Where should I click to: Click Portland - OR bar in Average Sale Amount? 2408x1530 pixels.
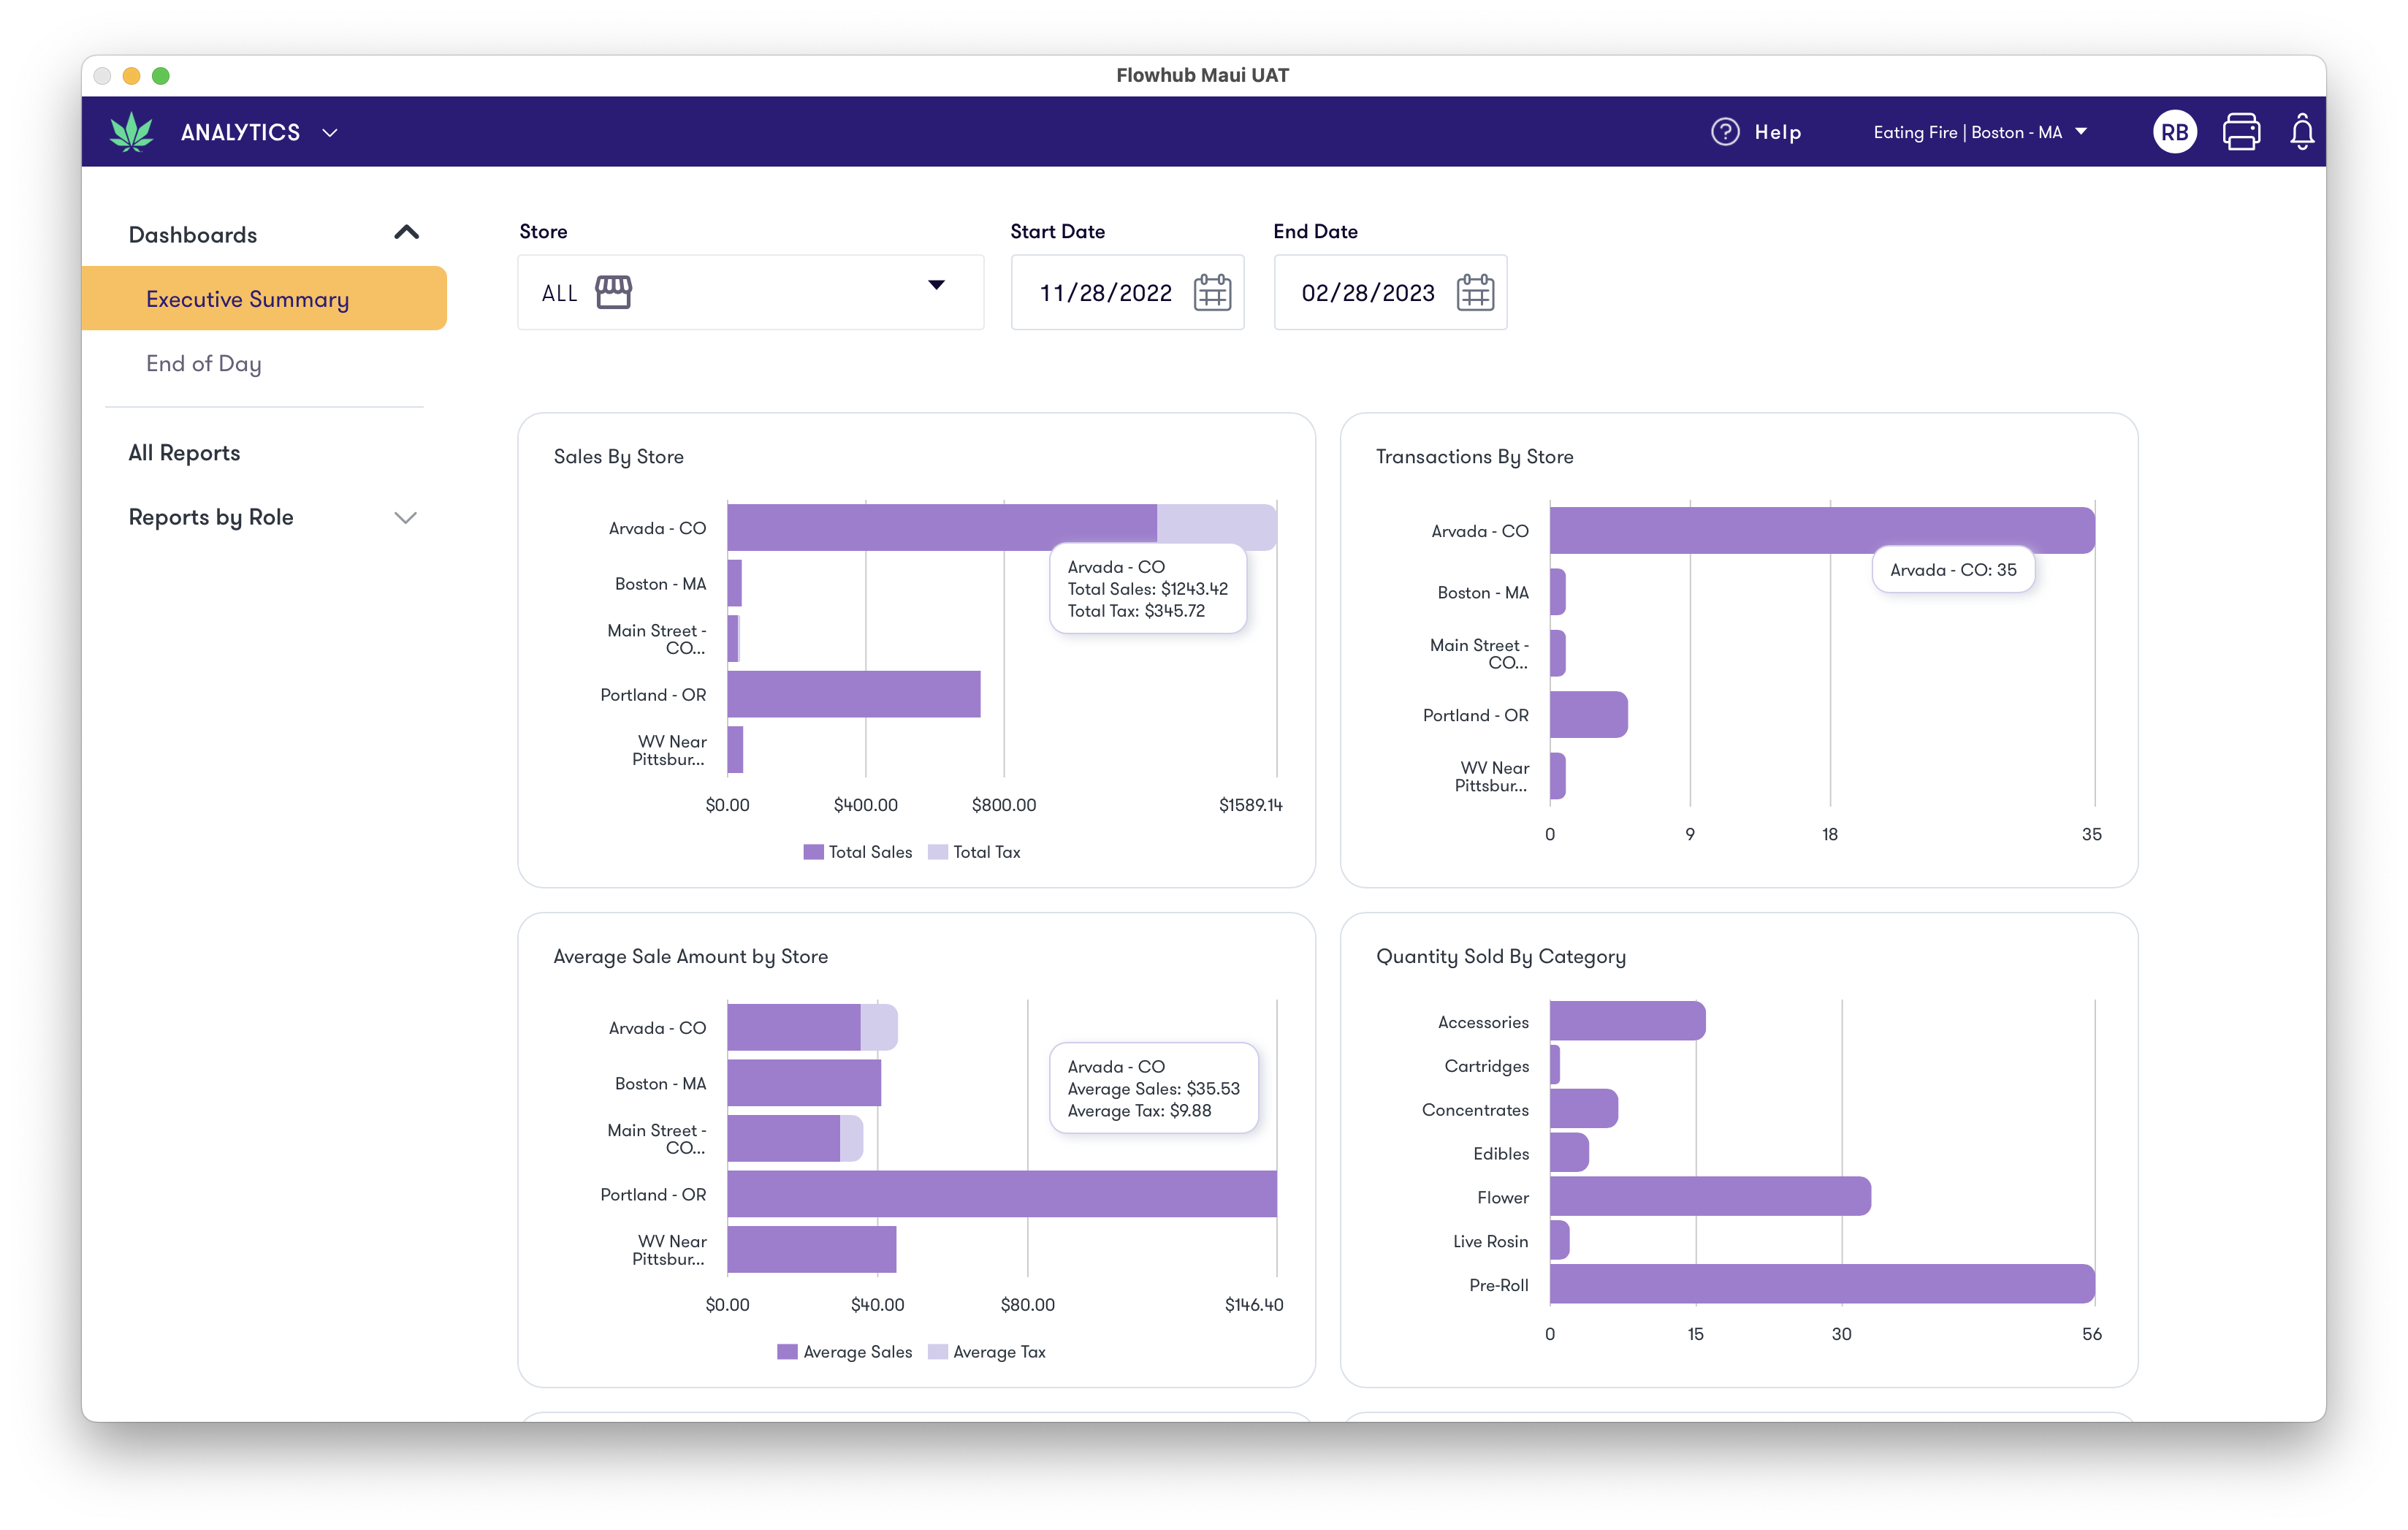[1001, 1194]
